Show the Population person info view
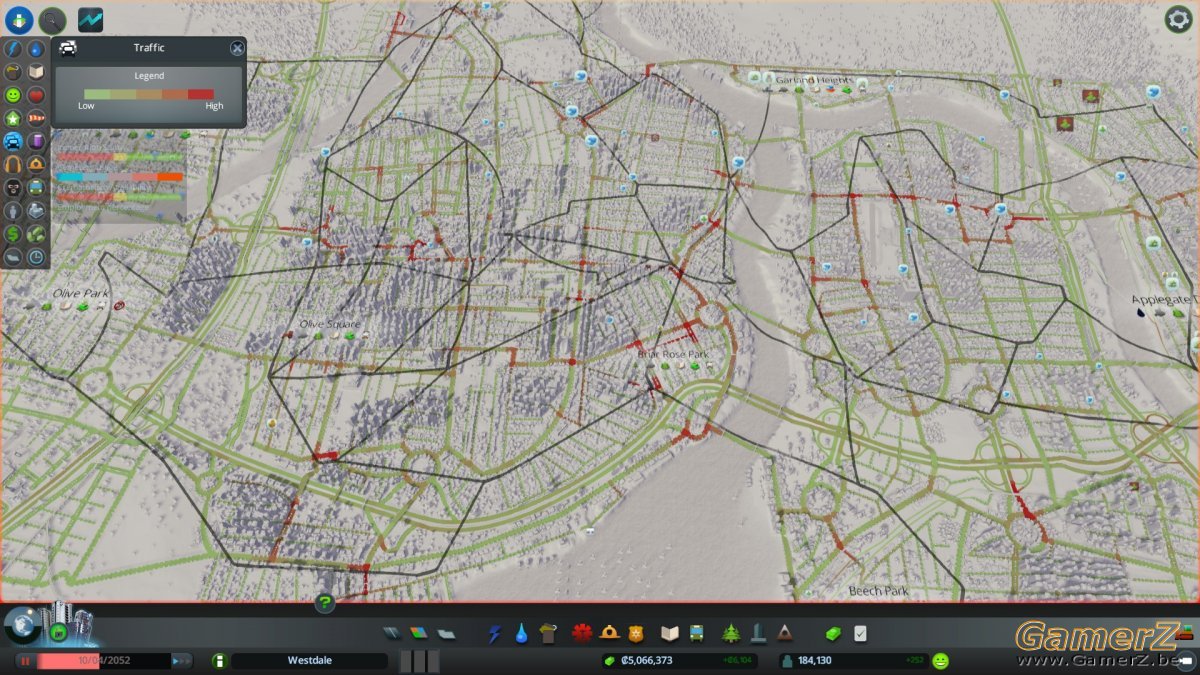Image resolution: width=1200 pixels, height=675 pixels. (x=13, y=210)
